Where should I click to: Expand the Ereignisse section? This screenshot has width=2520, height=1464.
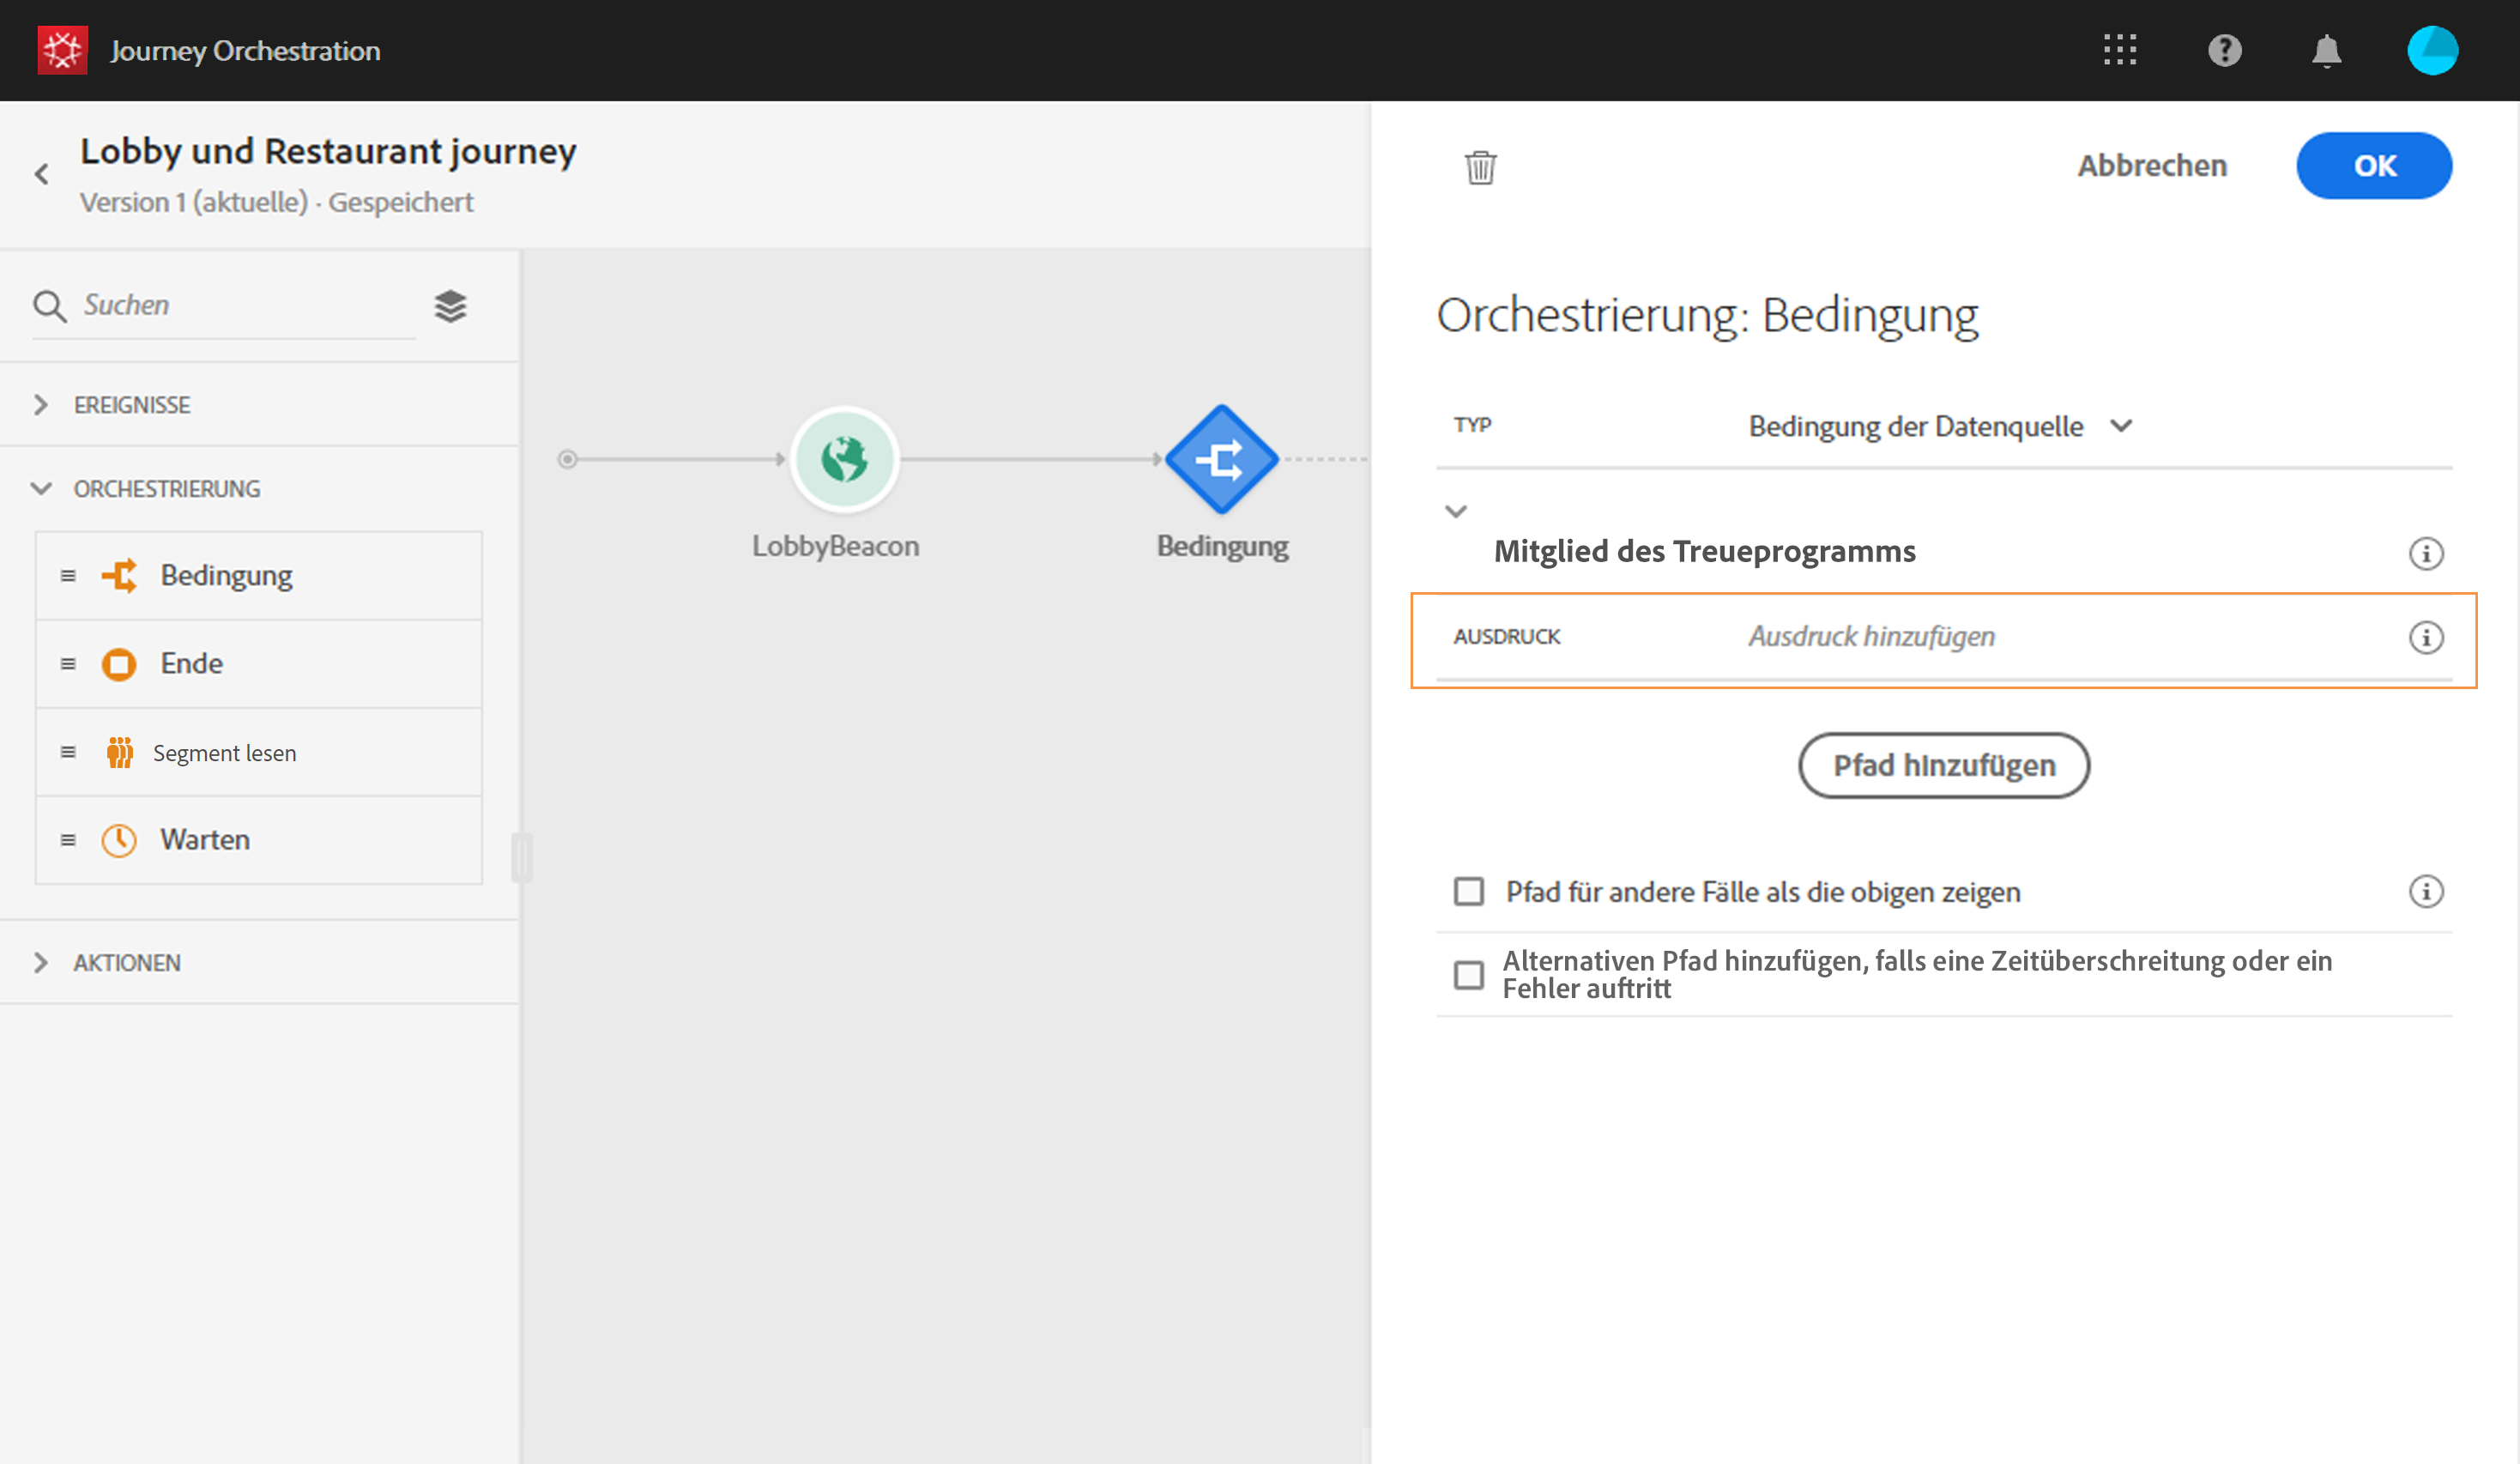coord(131,405)
